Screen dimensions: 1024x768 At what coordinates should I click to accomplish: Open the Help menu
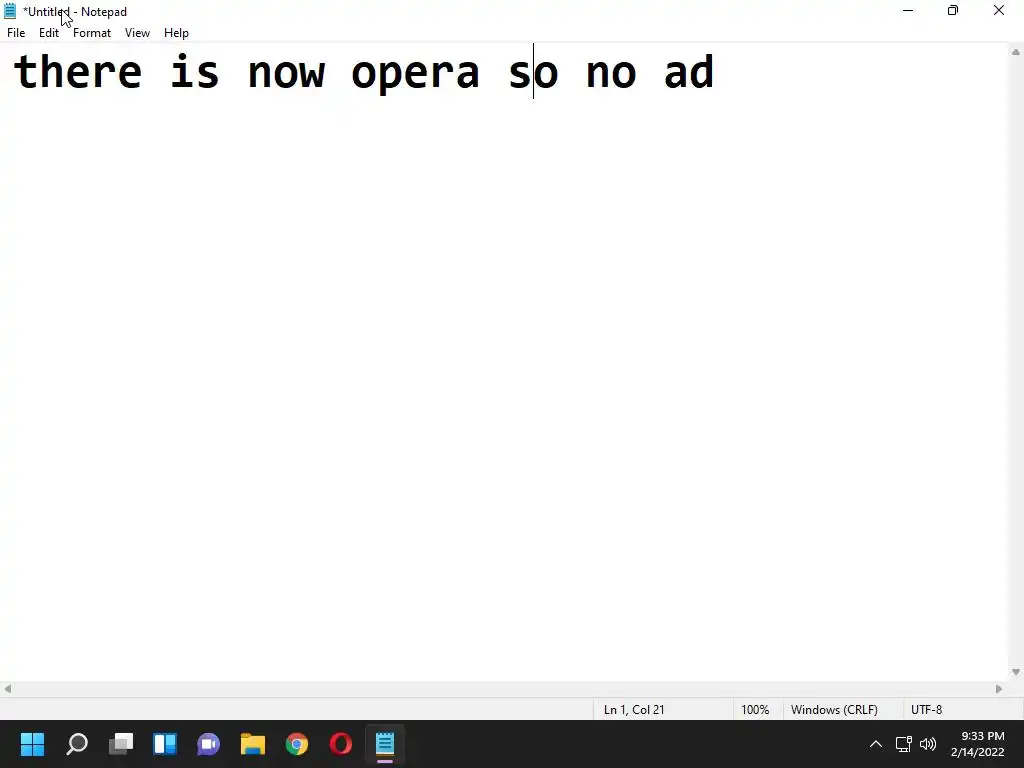[176, 33]
